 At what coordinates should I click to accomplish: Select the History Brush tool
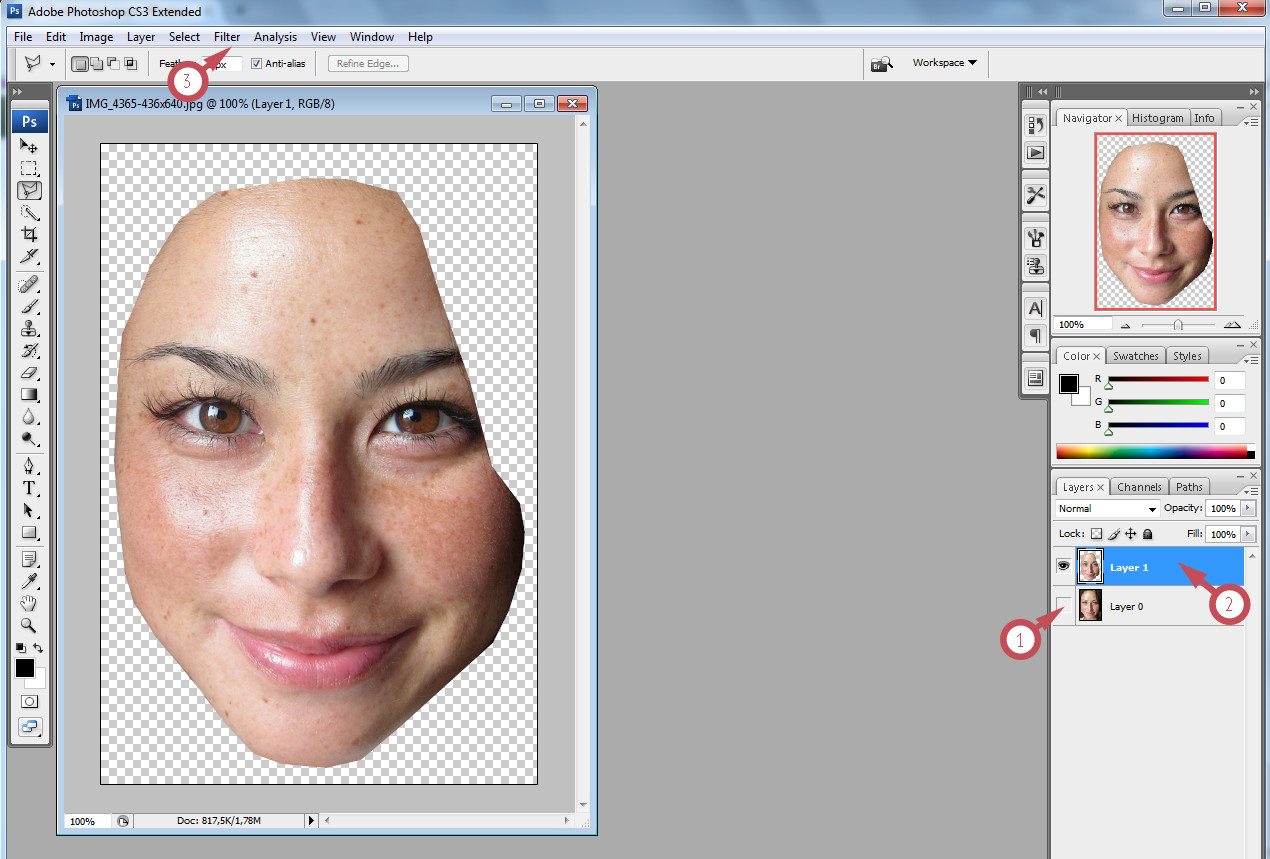tap(29, 351)
